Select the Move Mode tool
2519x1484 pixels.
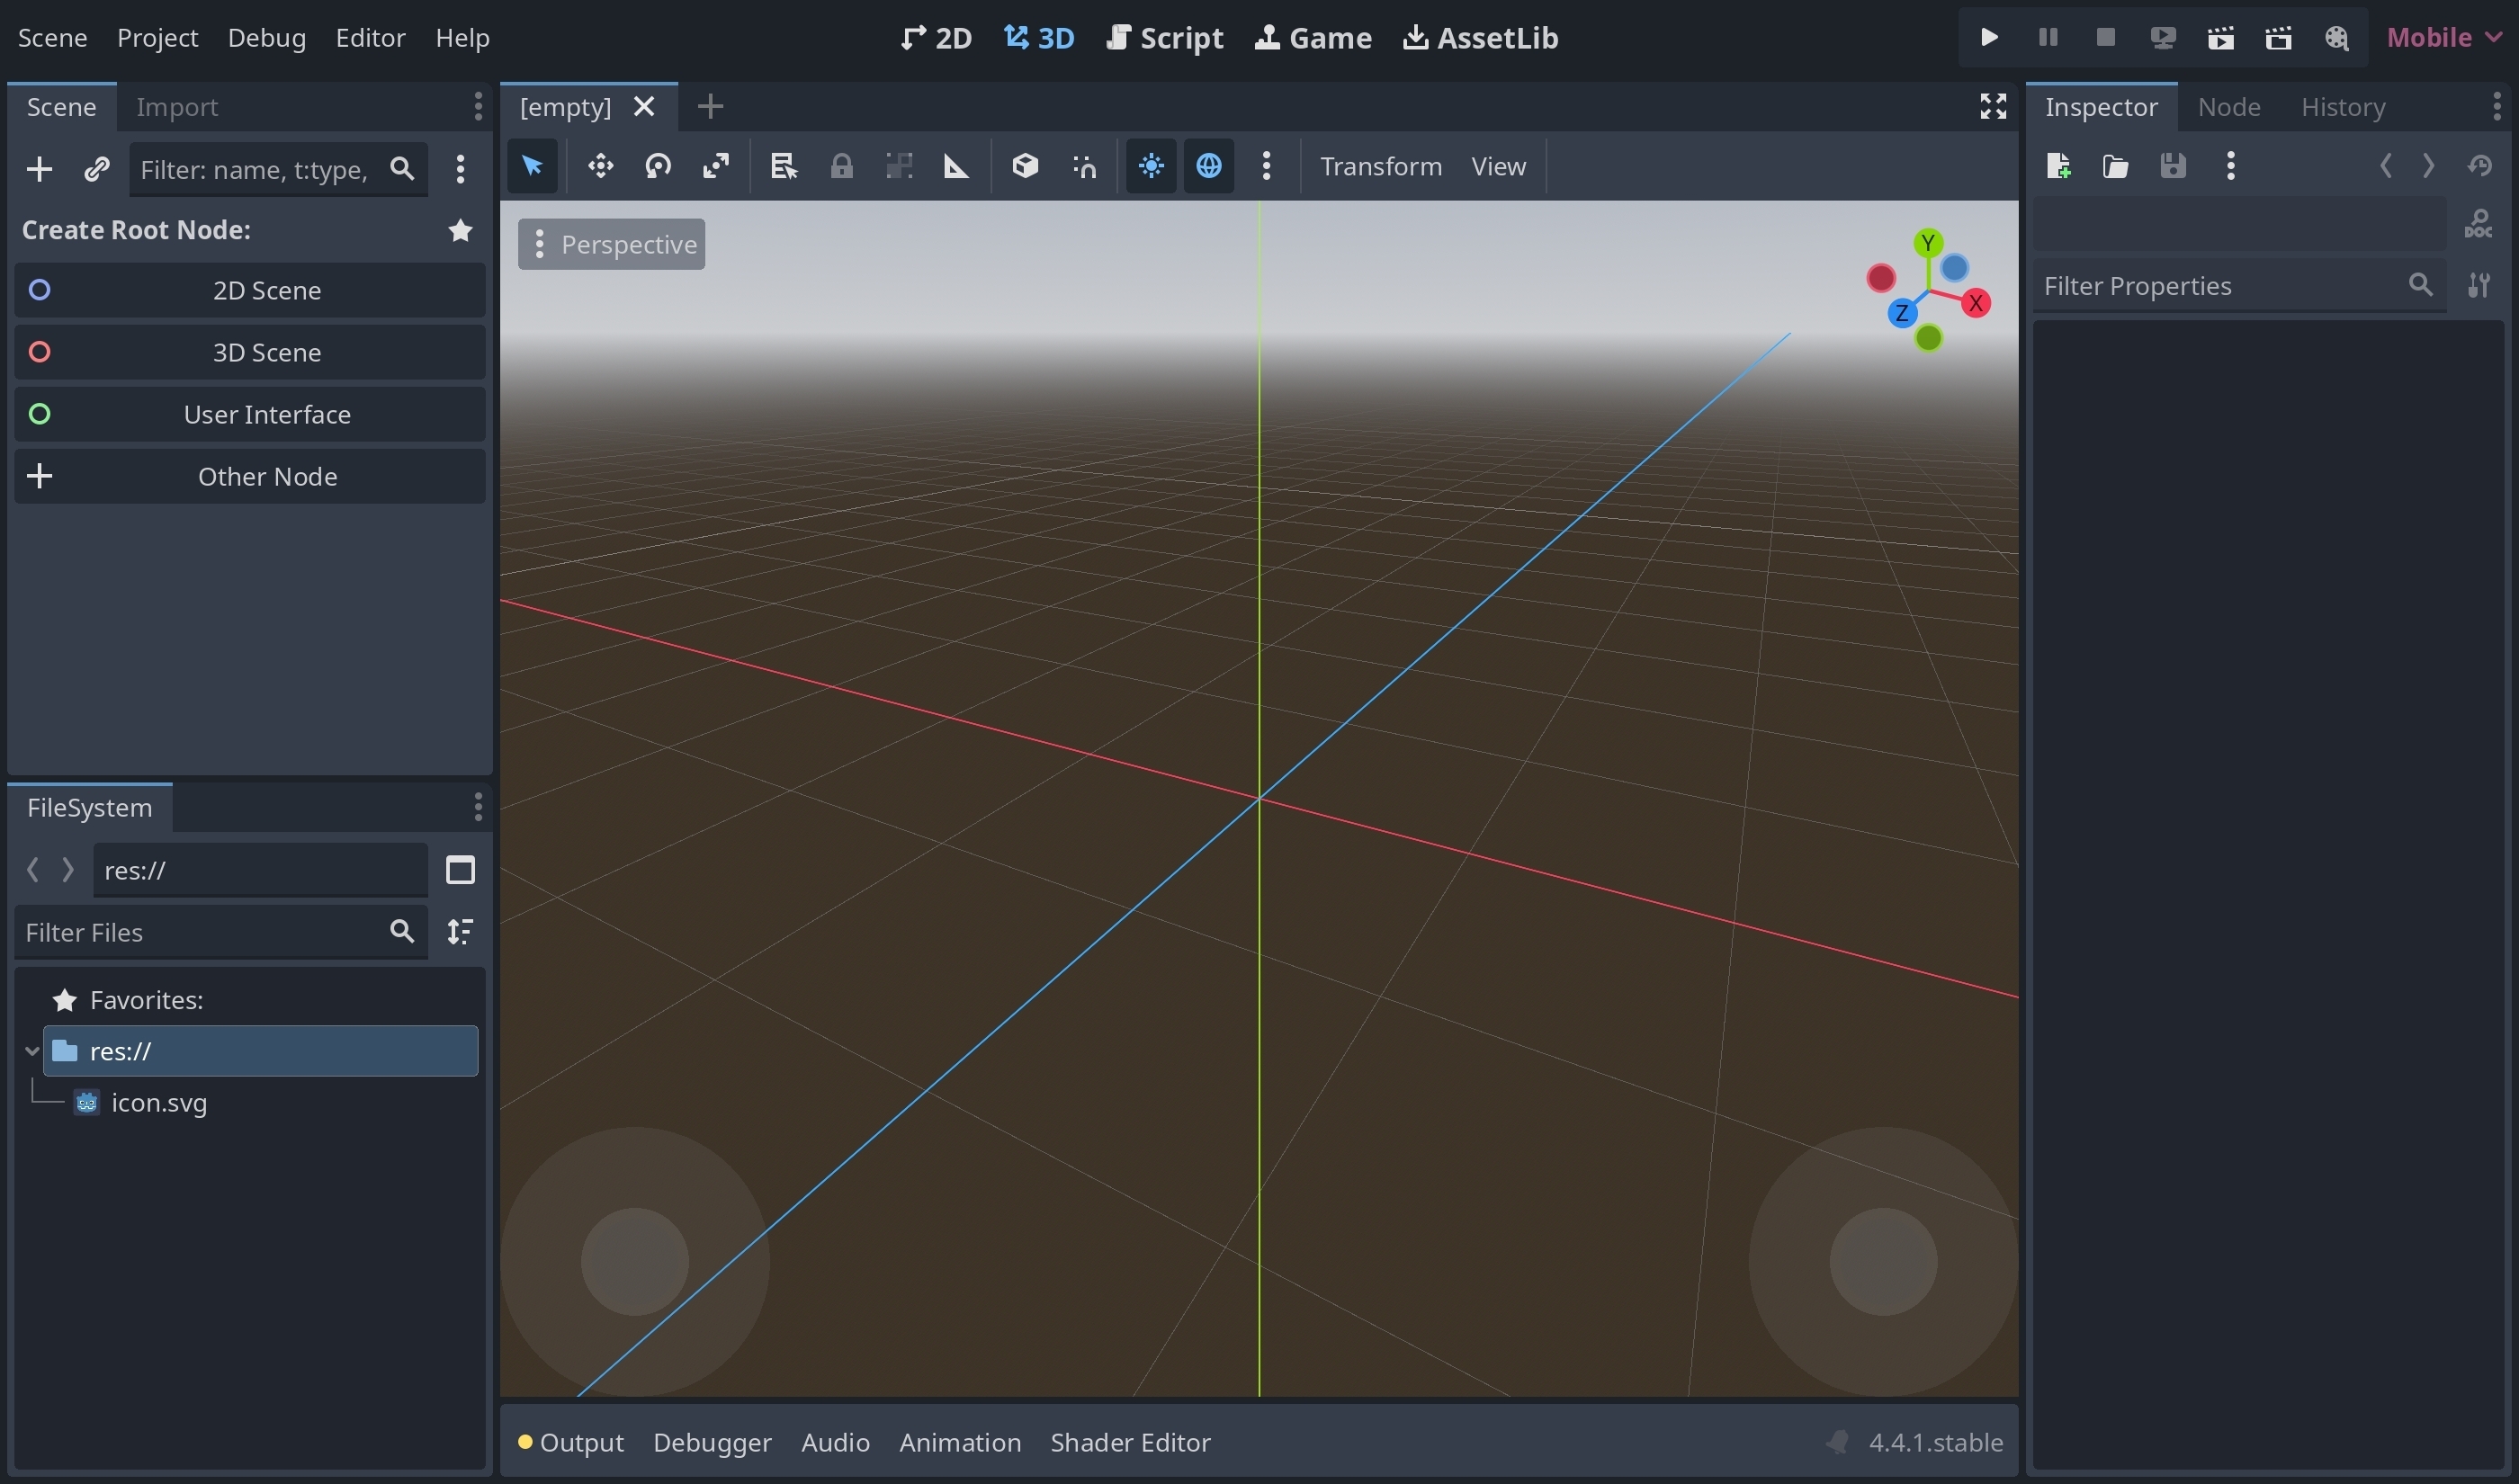600,166
